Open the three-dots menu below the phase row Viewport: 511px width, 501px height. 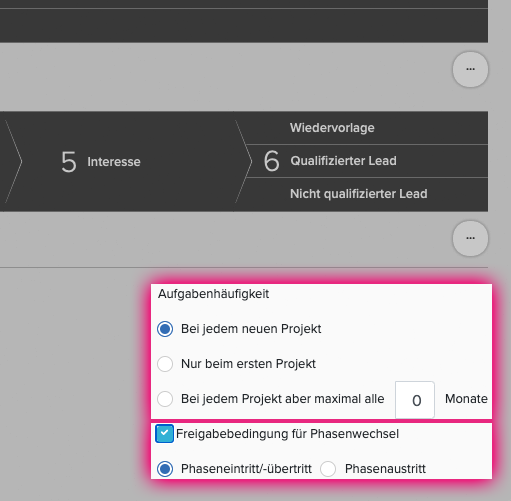(x=470, y=238)
